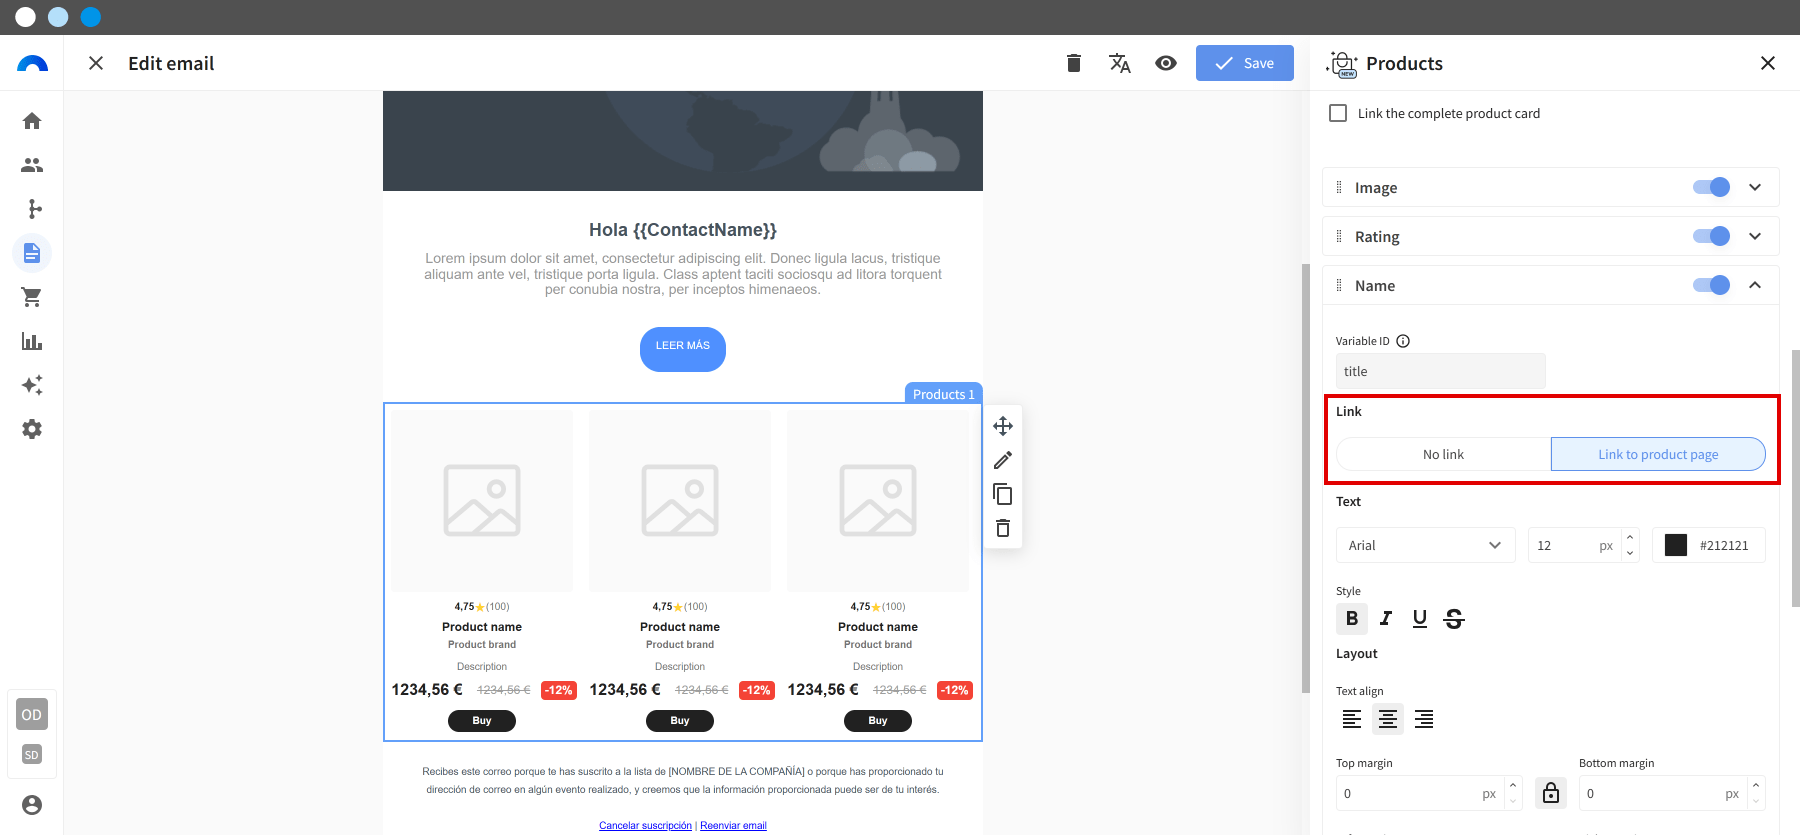Apply italic text style
This screenshot has height=835, width=1800.
click(1386, 619)
